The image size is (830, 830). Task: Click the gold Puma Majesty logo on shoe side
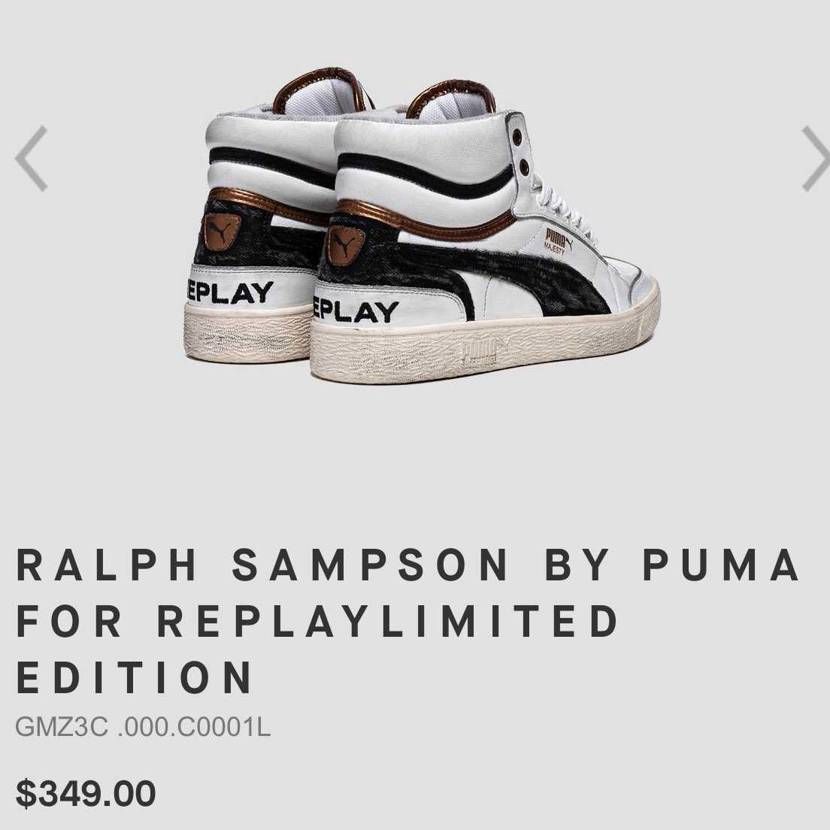click(558, 241)
